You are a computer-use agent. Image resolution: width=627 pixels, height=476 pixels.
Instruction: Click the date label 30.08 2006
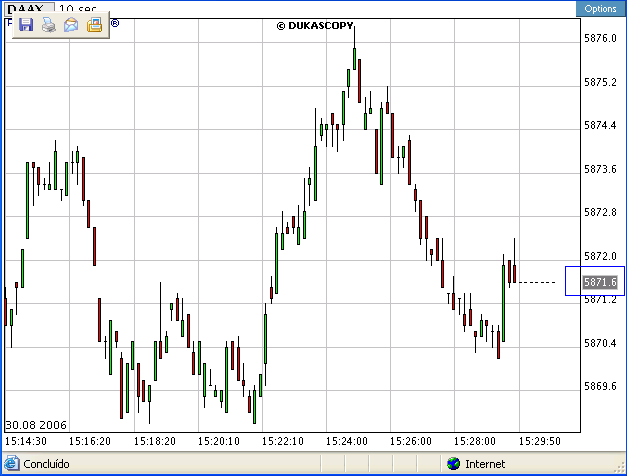pyautogui.click(x=36, y=425)
